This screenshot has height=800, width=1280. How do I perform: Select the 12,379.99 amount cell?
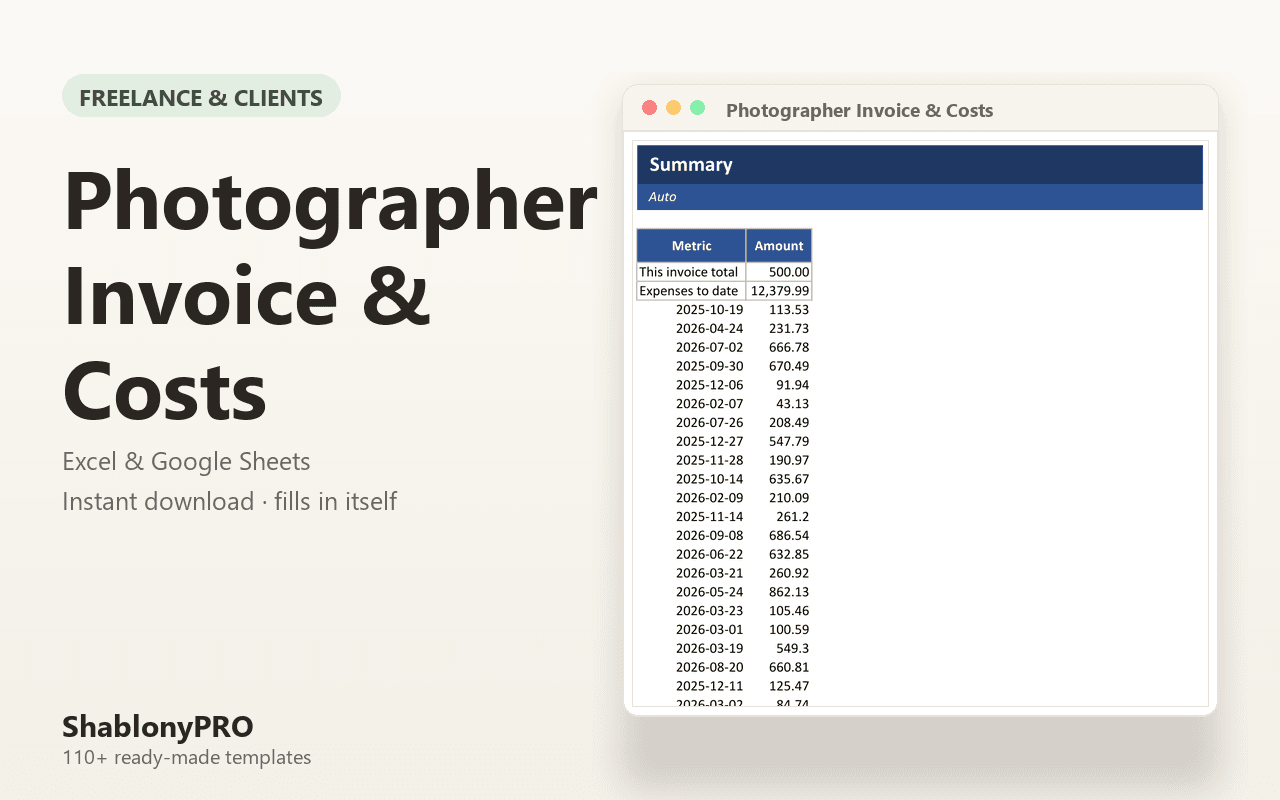(779, 291)
